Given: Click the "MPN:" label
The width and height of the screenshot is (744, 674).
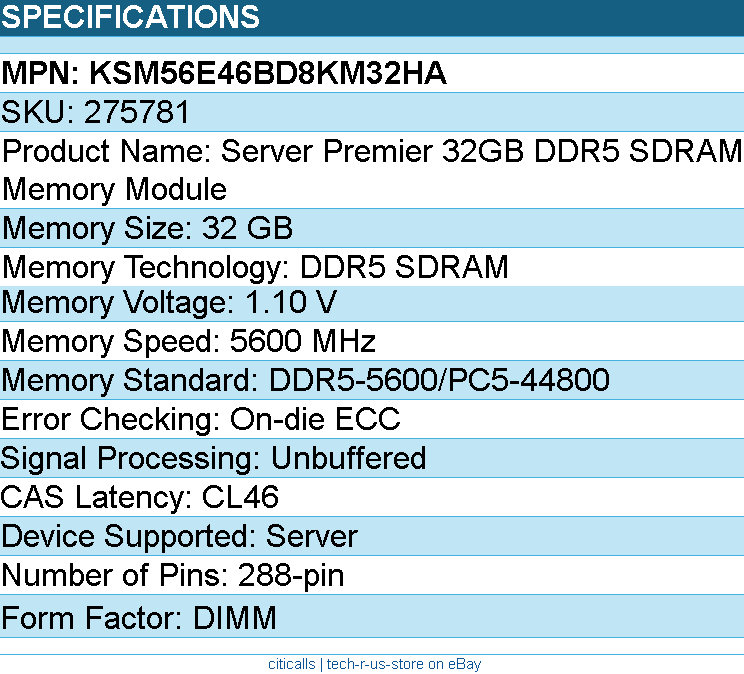Looking at the screenshot, I should 41,73.
